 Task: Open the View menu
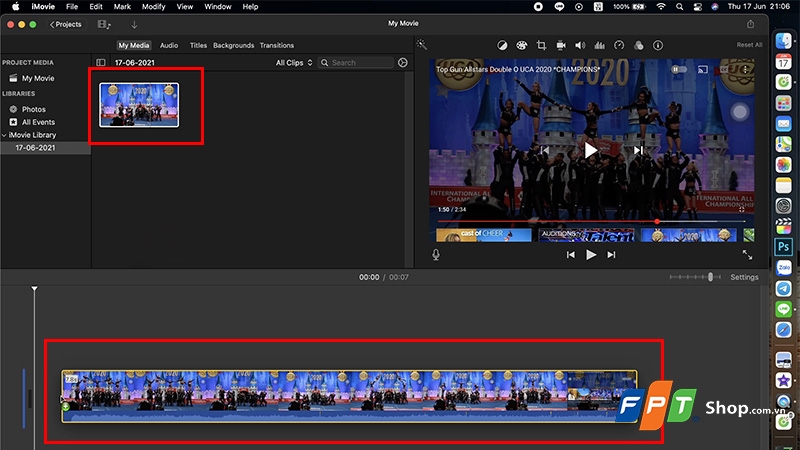click(x=185, y=7)
